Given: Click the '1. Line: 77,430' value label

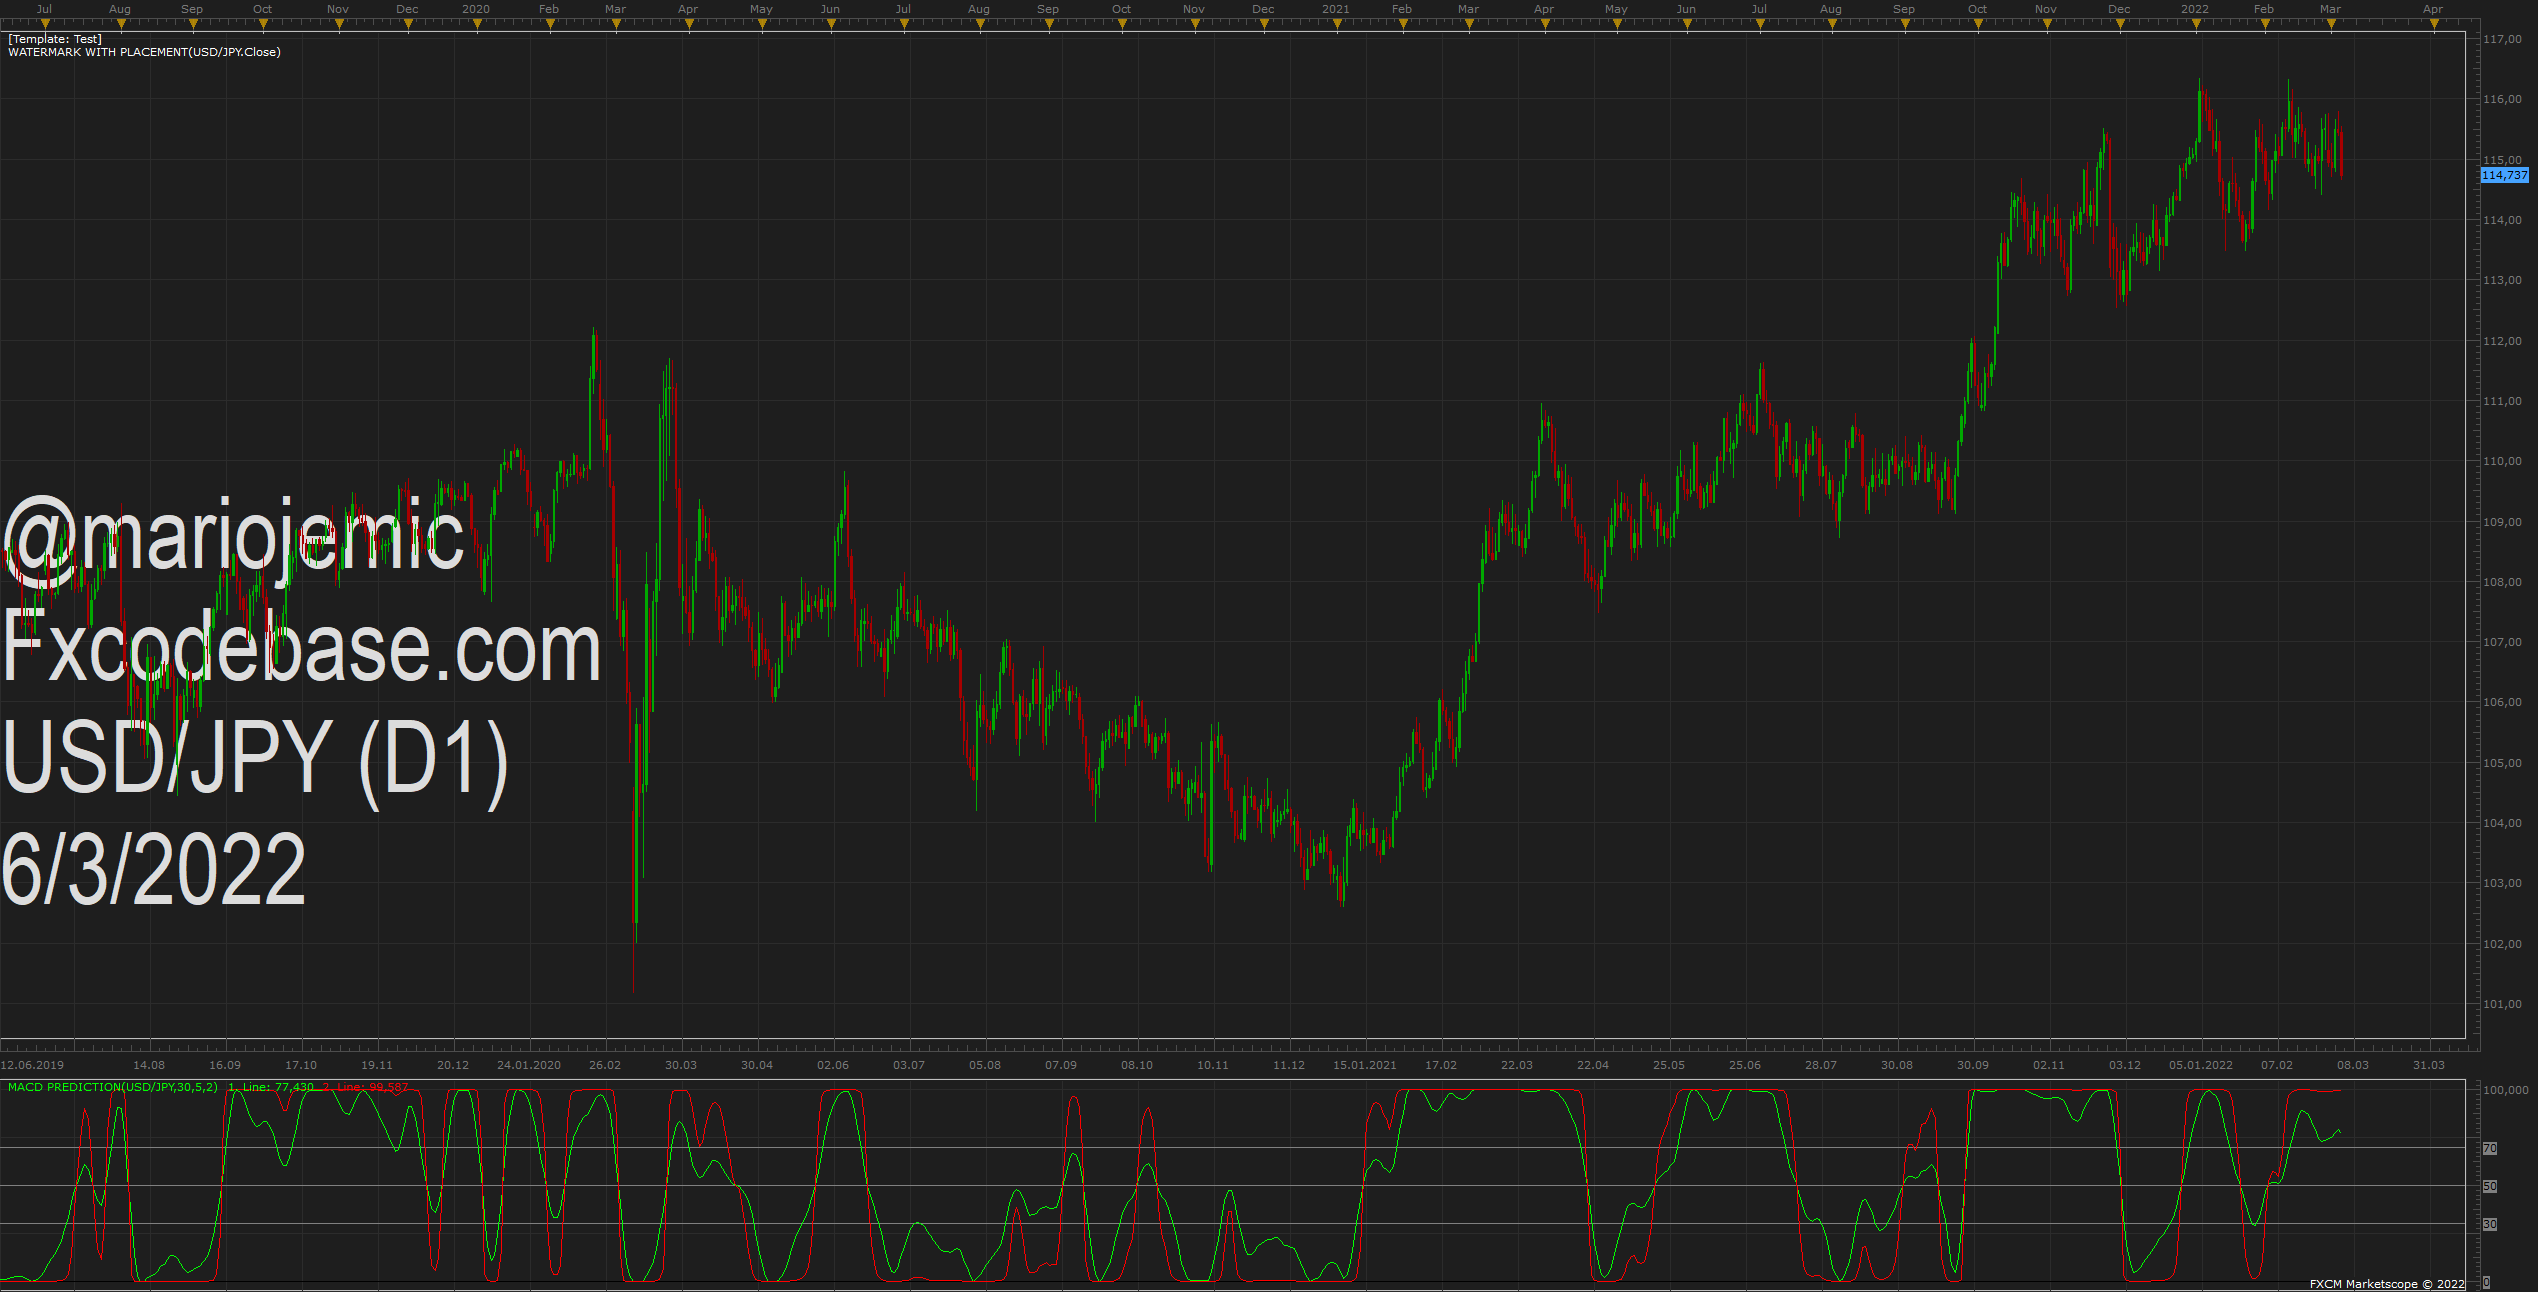Looking at the screenshot, I should coord(271,1087).
